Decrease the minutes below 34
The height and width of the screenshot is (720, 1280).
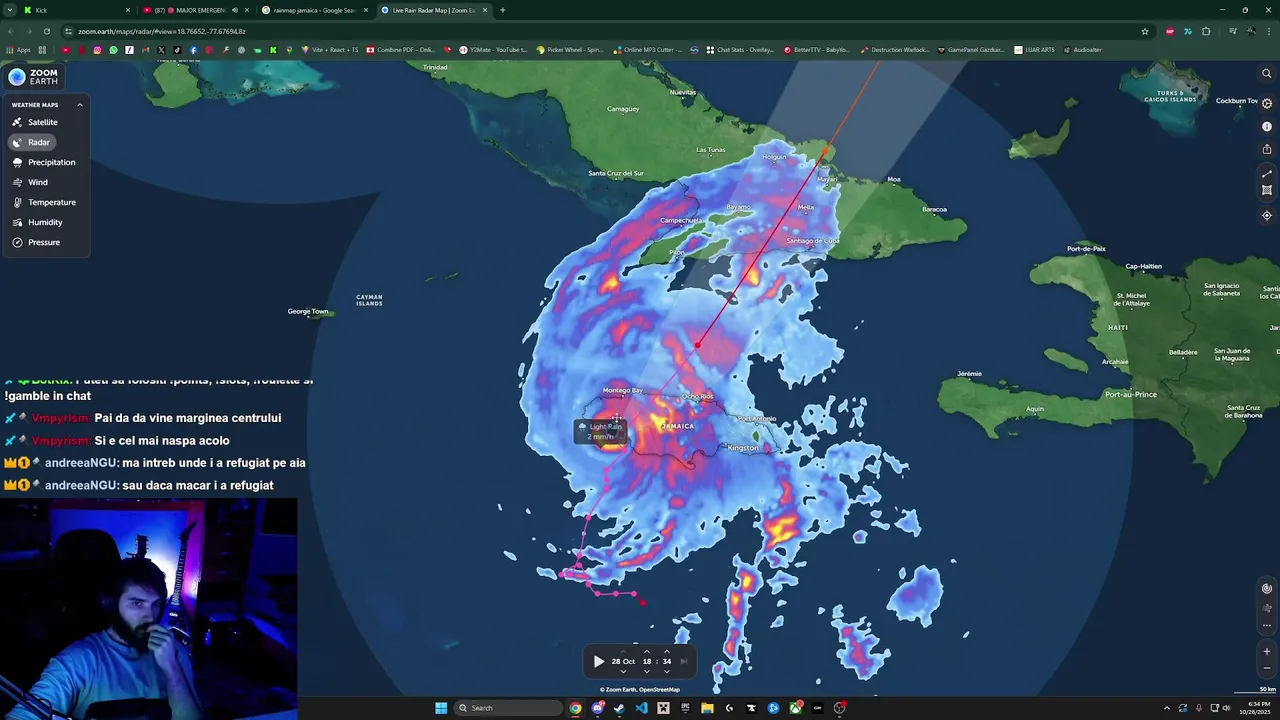tap(667, 672)
